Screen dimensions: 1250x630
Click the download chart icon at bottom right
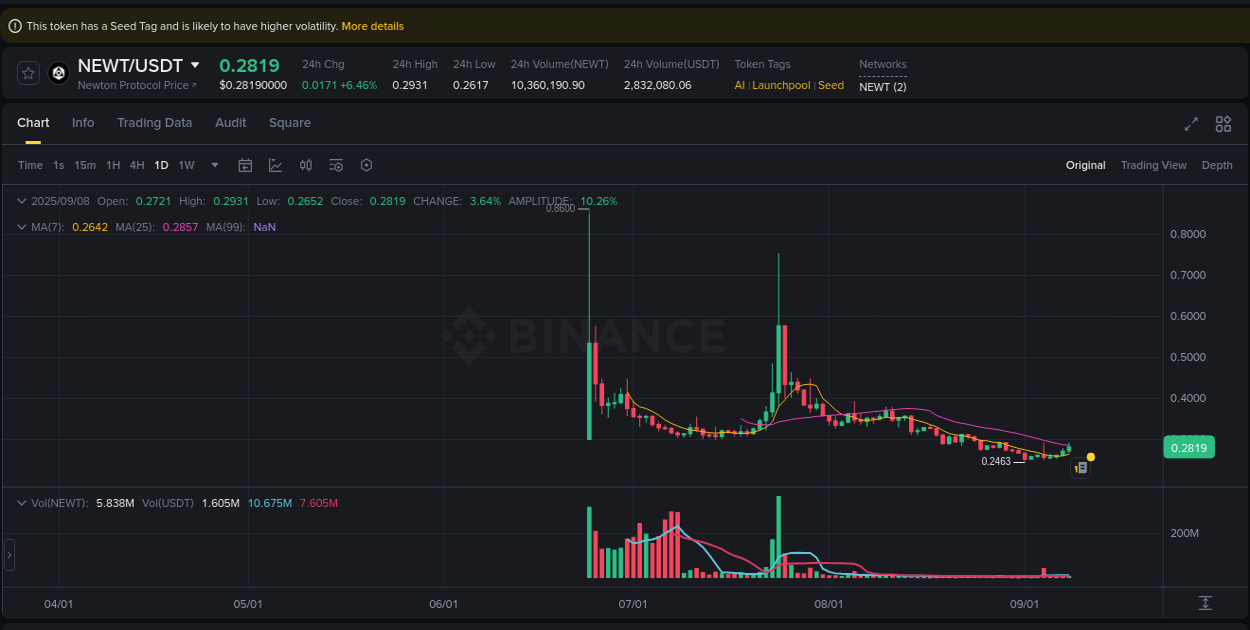click(x=1206, y=604)
